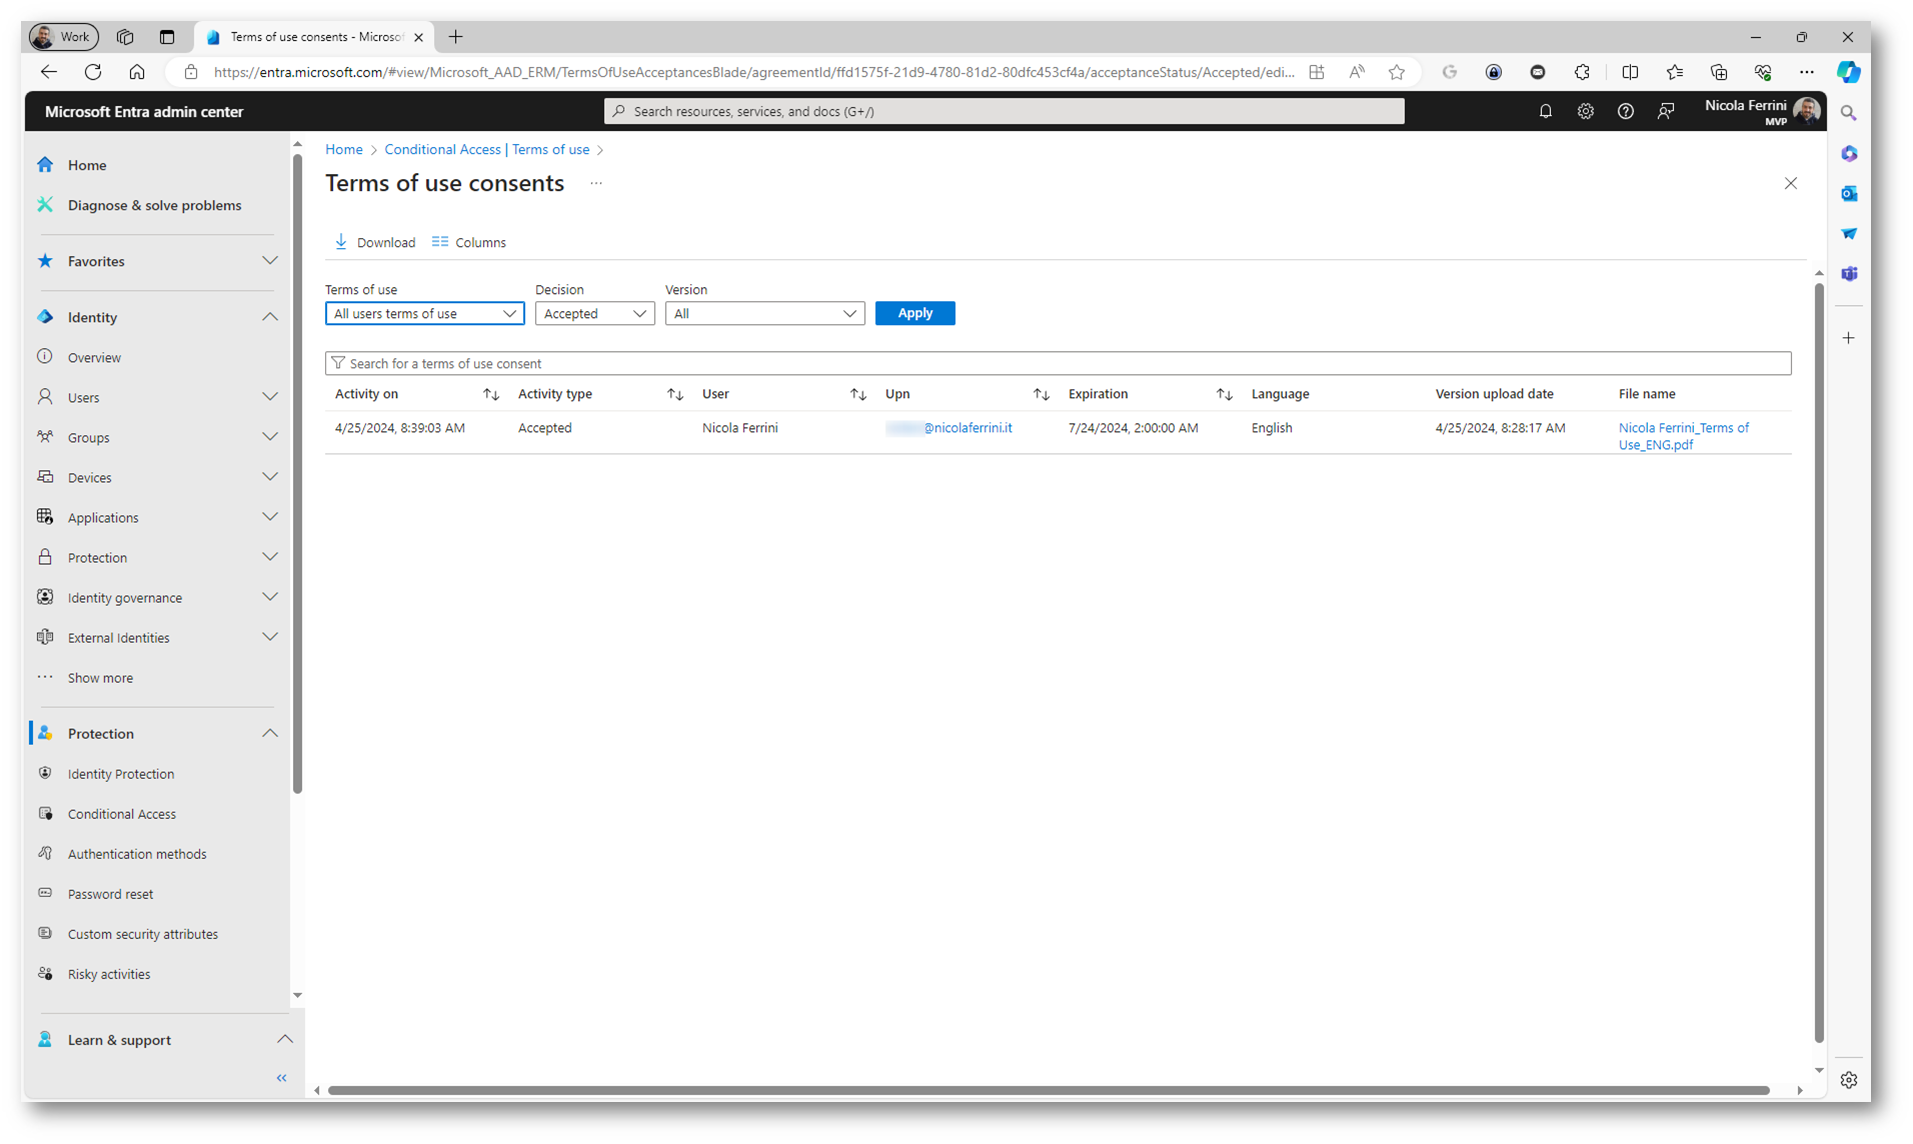
Task: Click the search for a terms of use consent field
Action: click(x=1058, y=363)
